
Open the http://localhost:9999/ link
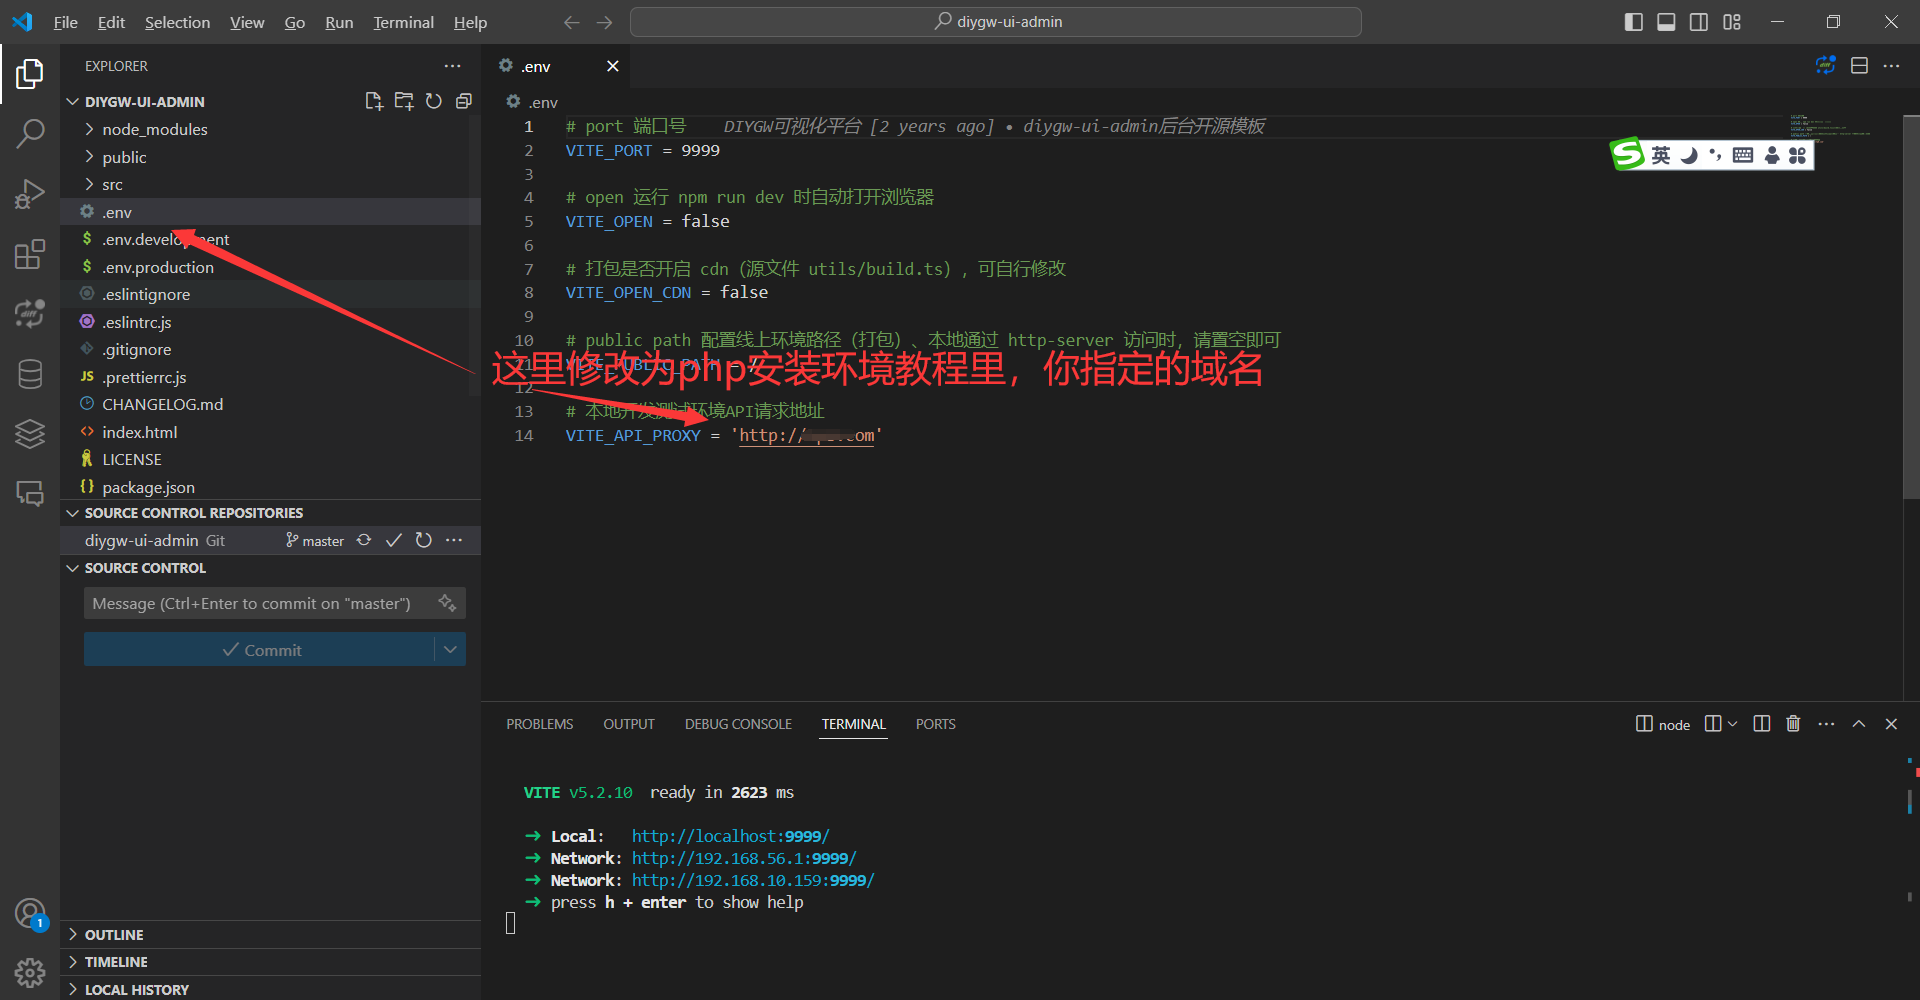tap(730, 836)
